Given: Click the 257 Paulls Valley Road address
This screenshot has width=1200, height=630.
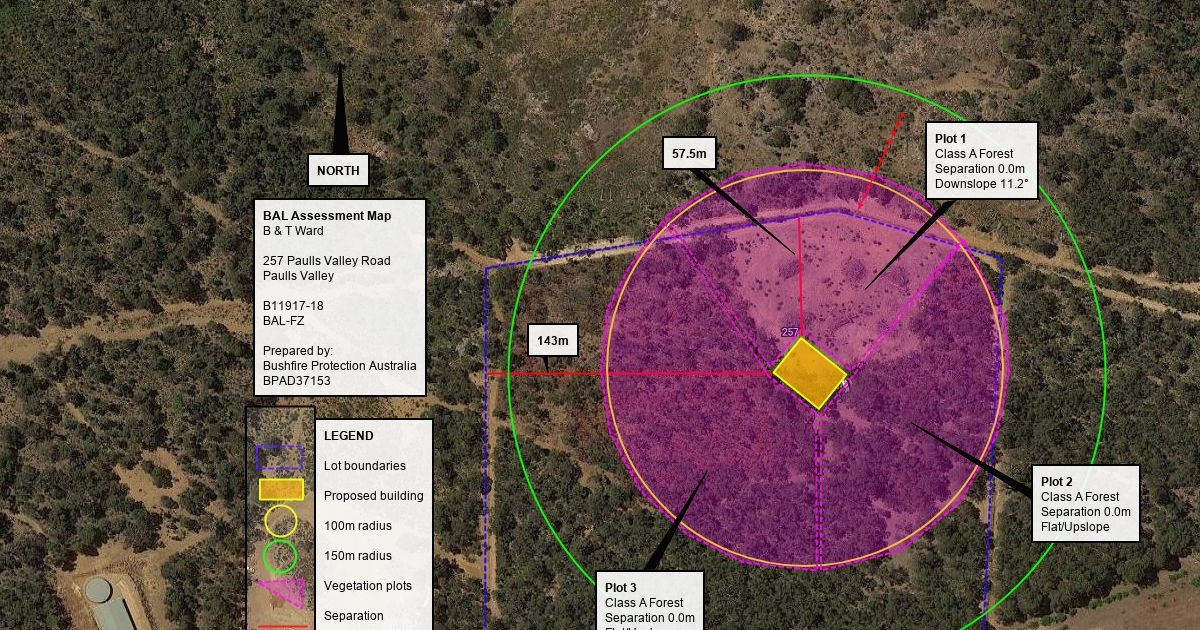Looking at the screenshot, I should click(x=326, y=261).
